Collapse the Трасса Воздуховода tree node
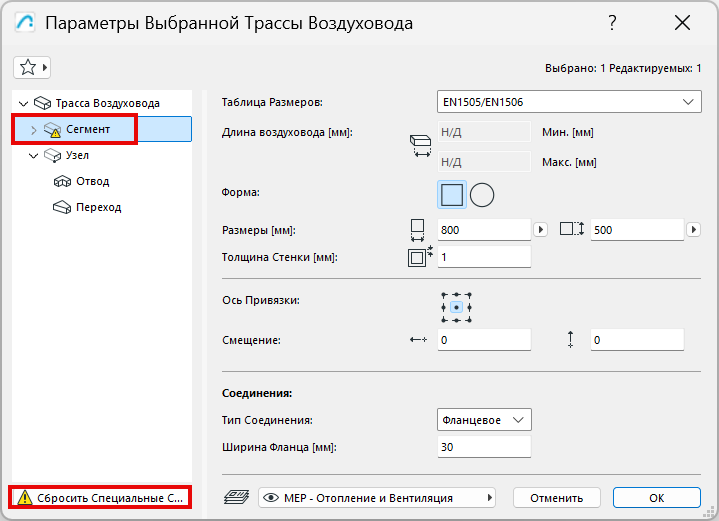 [23, 104]
